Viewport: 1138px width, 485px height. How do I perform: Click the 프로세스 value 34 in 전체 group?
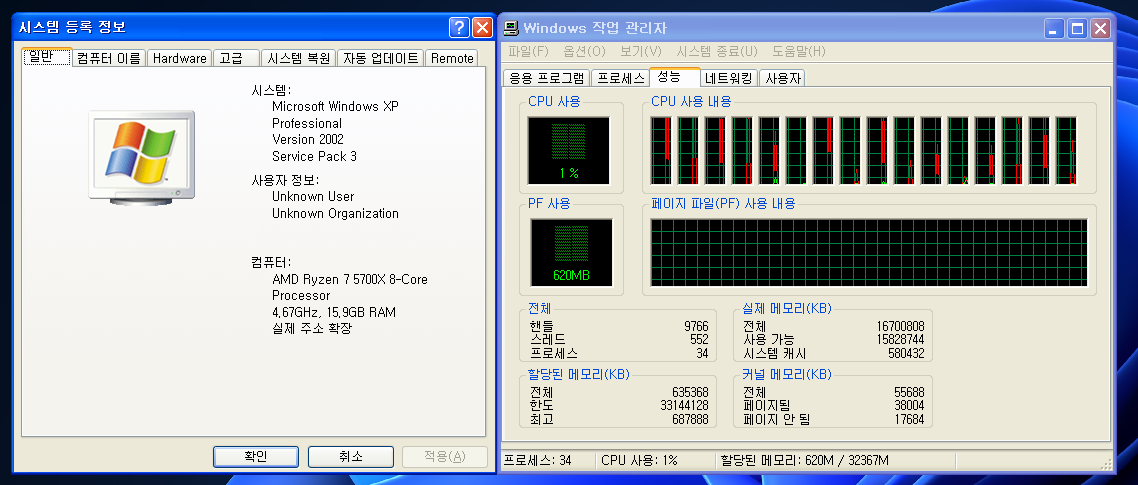[x=702, y=354]
